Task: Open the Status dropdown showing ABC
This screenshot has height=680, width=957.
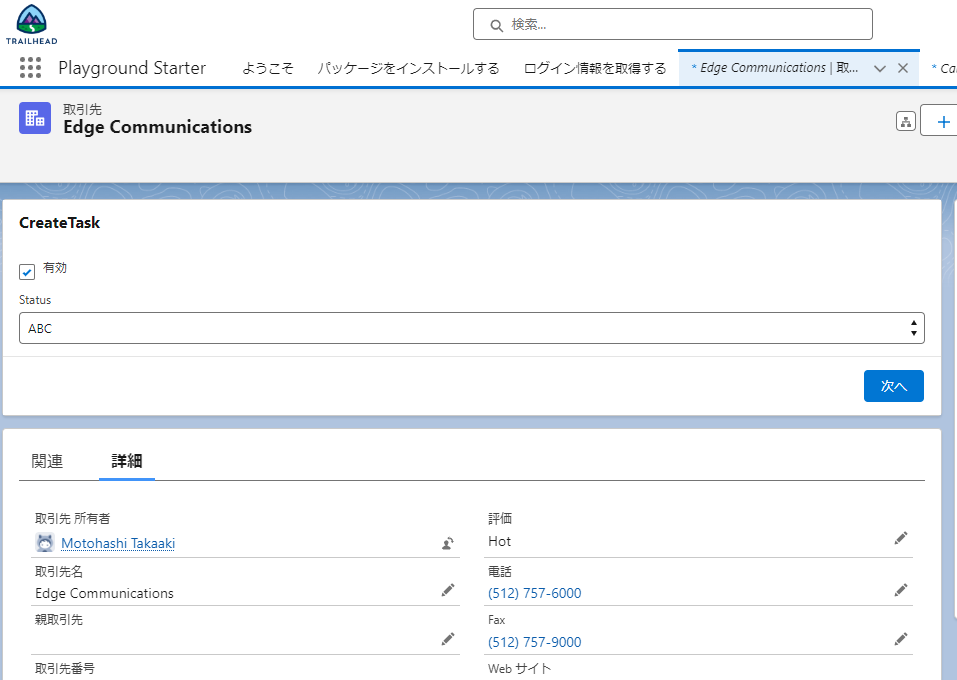Action: point(472,328)
